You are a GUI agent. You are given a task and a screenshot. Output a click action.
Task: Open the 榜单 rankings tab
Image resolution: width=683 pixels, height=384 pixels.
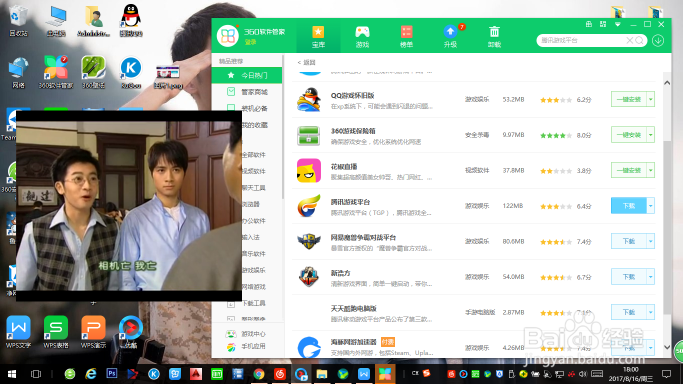point(406,37)
